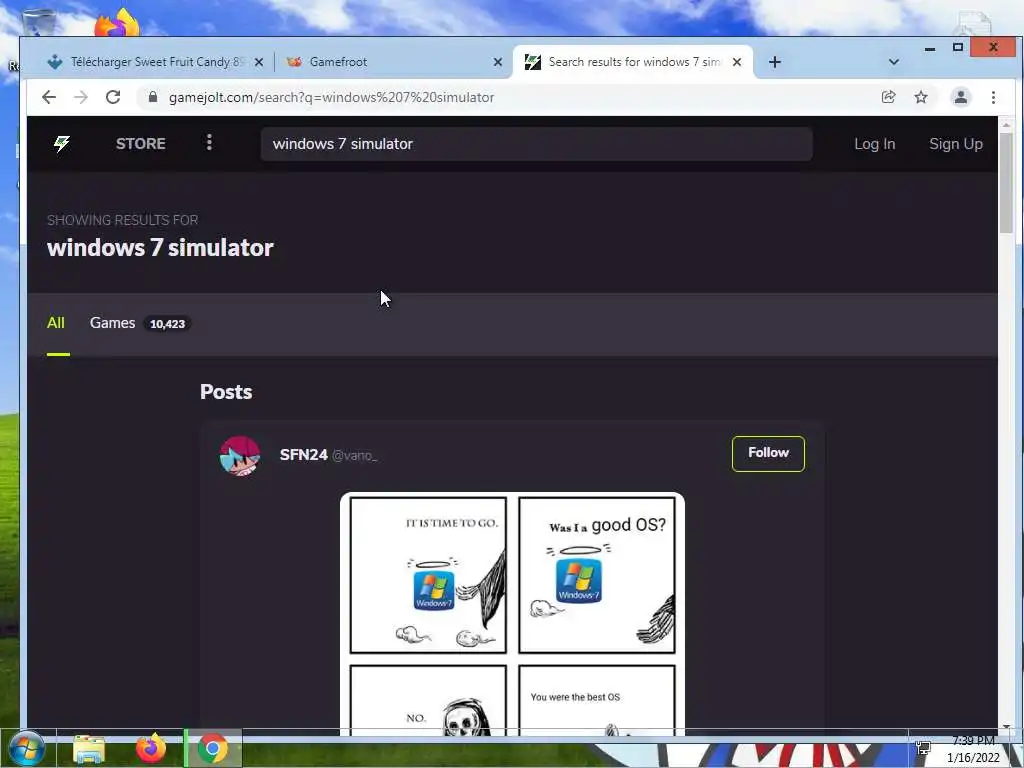The image size is (1024, 768).
Task: Open the Windows Start menu orb
Action: (27, 748)
